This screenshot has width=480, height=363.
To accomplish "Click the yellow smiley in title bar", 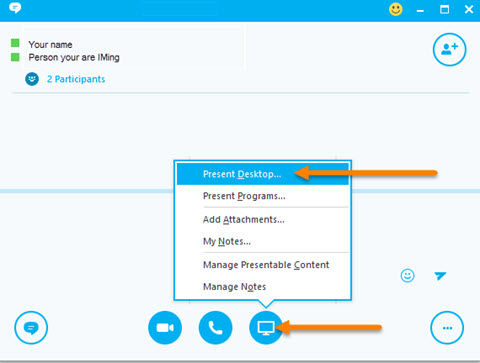I will point(396,9).
